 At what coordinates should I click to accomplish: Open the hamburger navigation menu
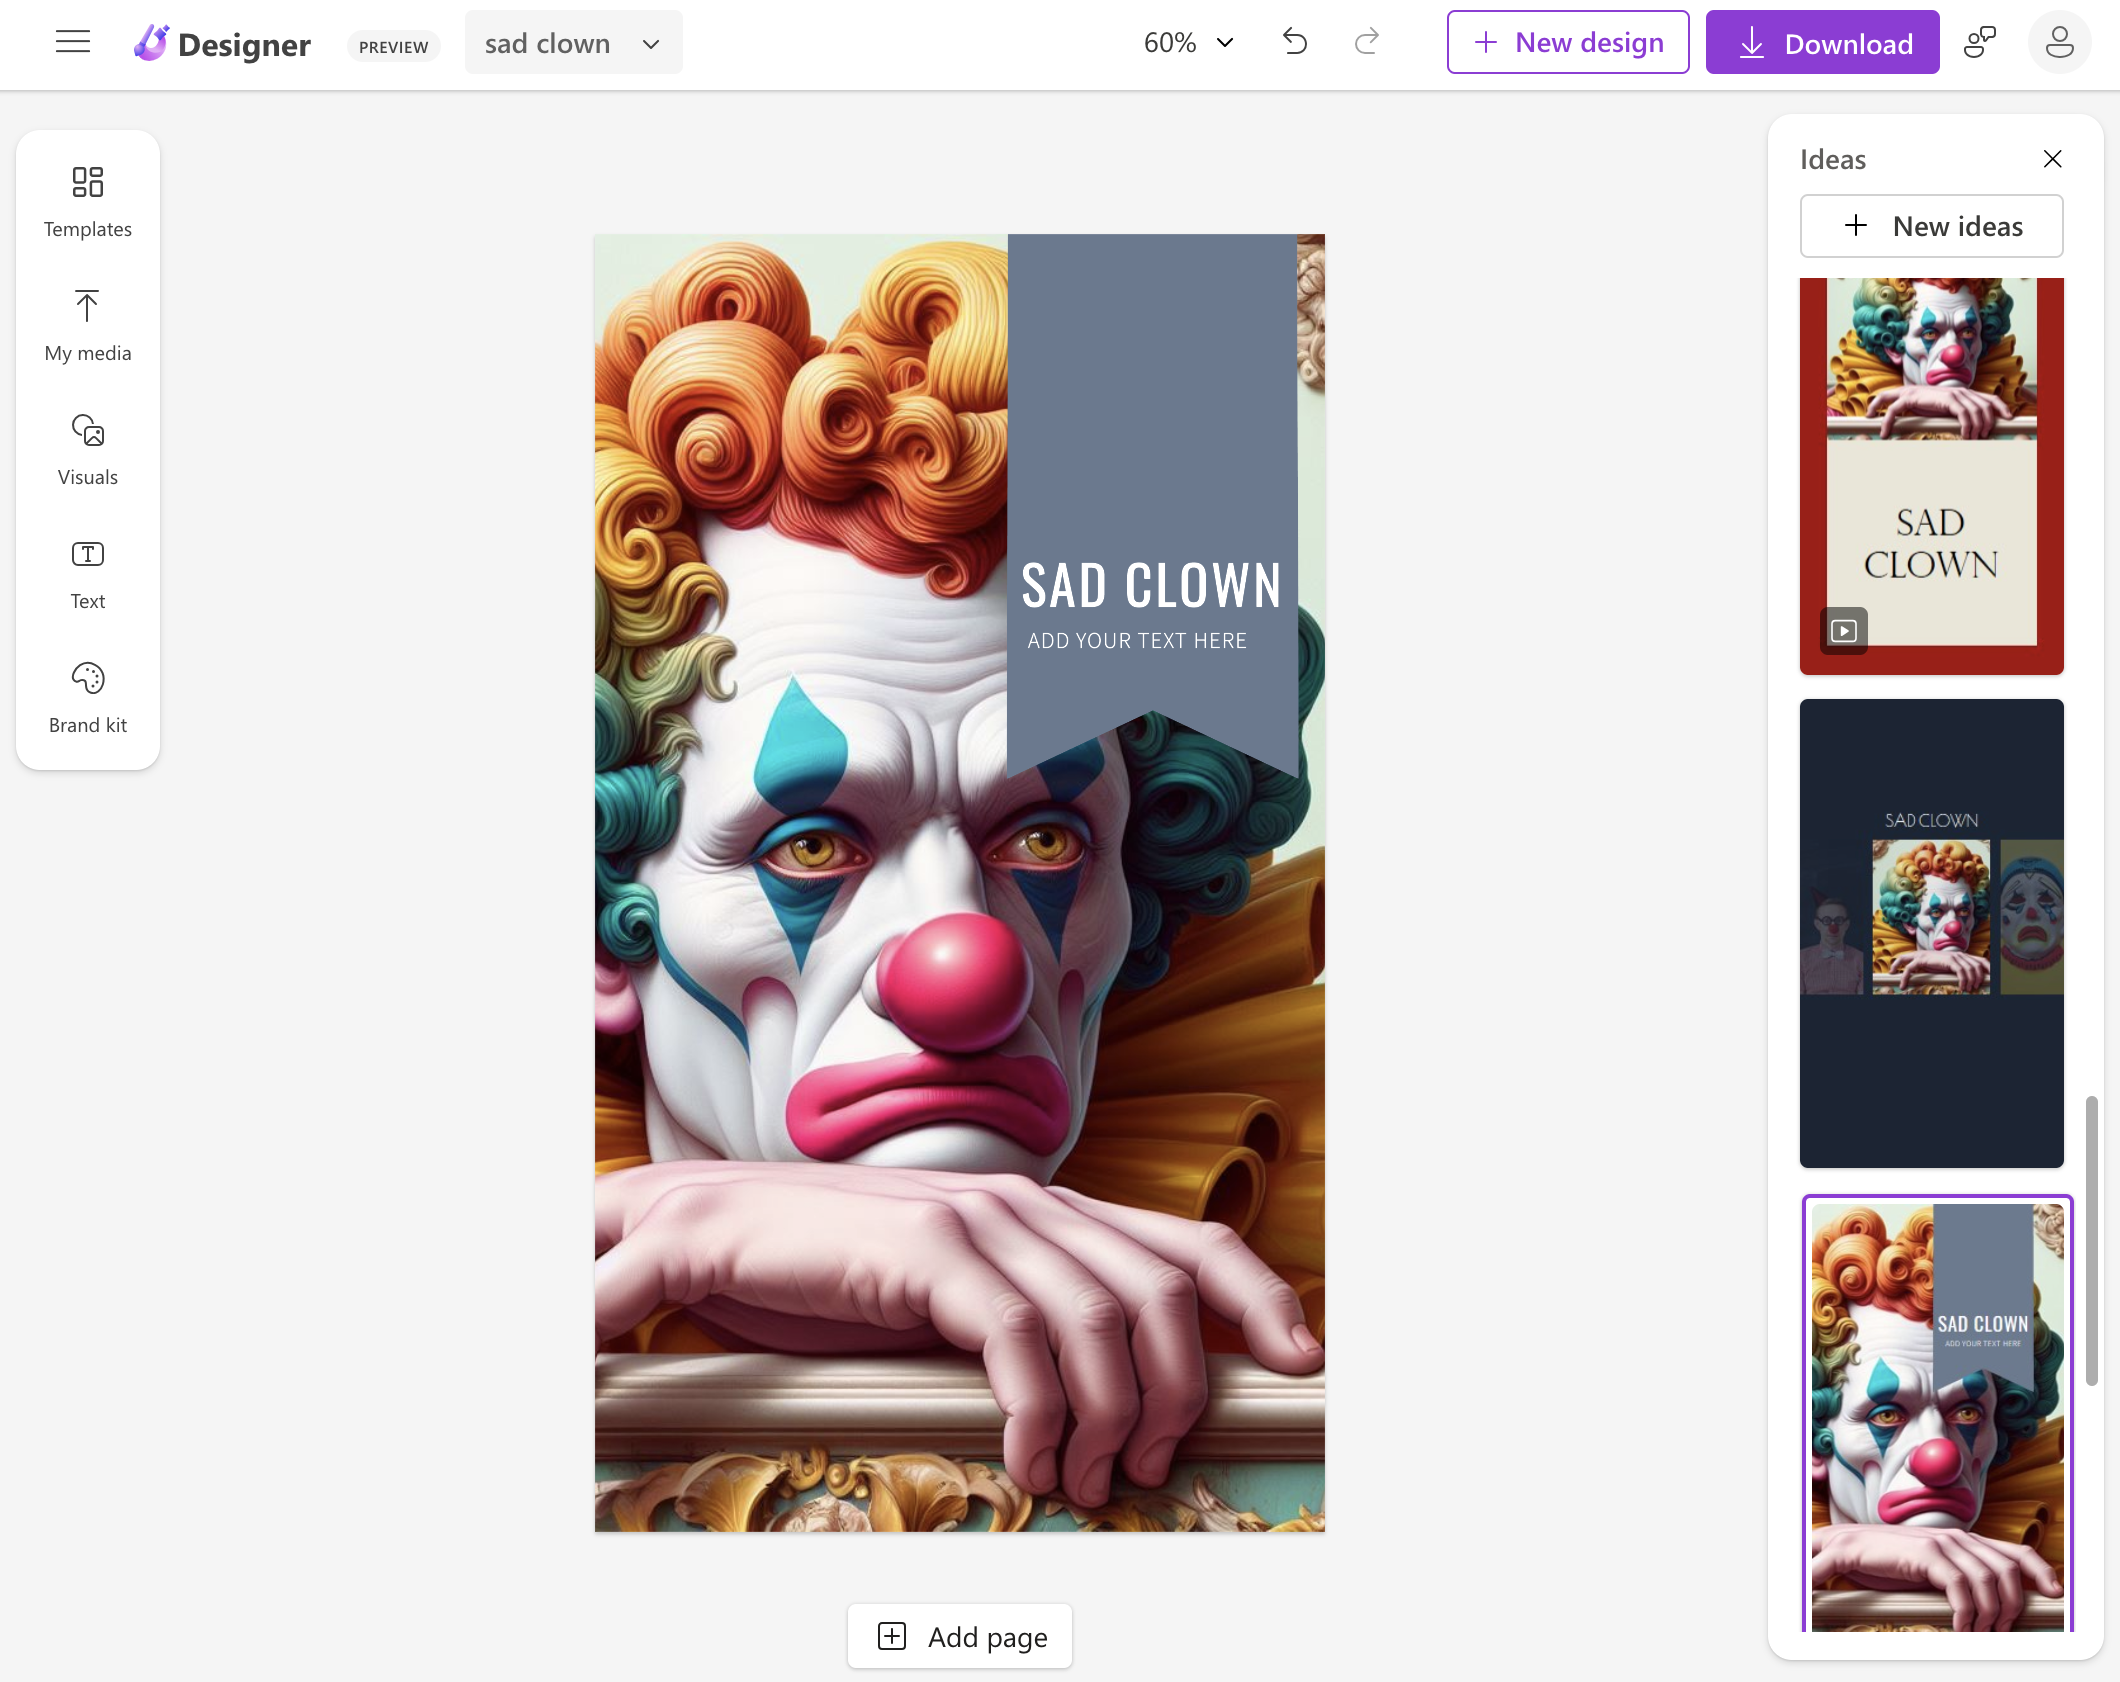[x=72, y=42]
